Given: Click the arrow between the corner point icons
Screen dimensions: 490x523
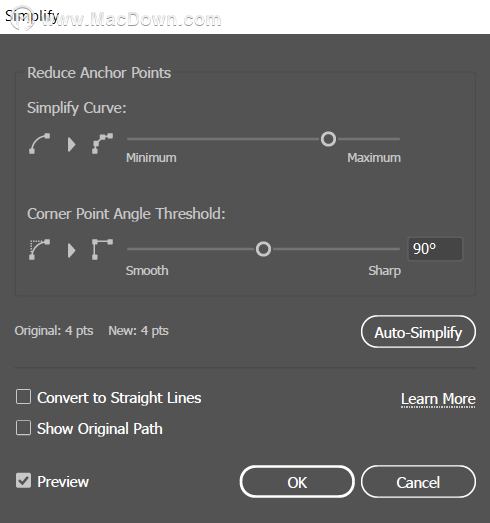Looking at the screenshot, I should (71, 250).
